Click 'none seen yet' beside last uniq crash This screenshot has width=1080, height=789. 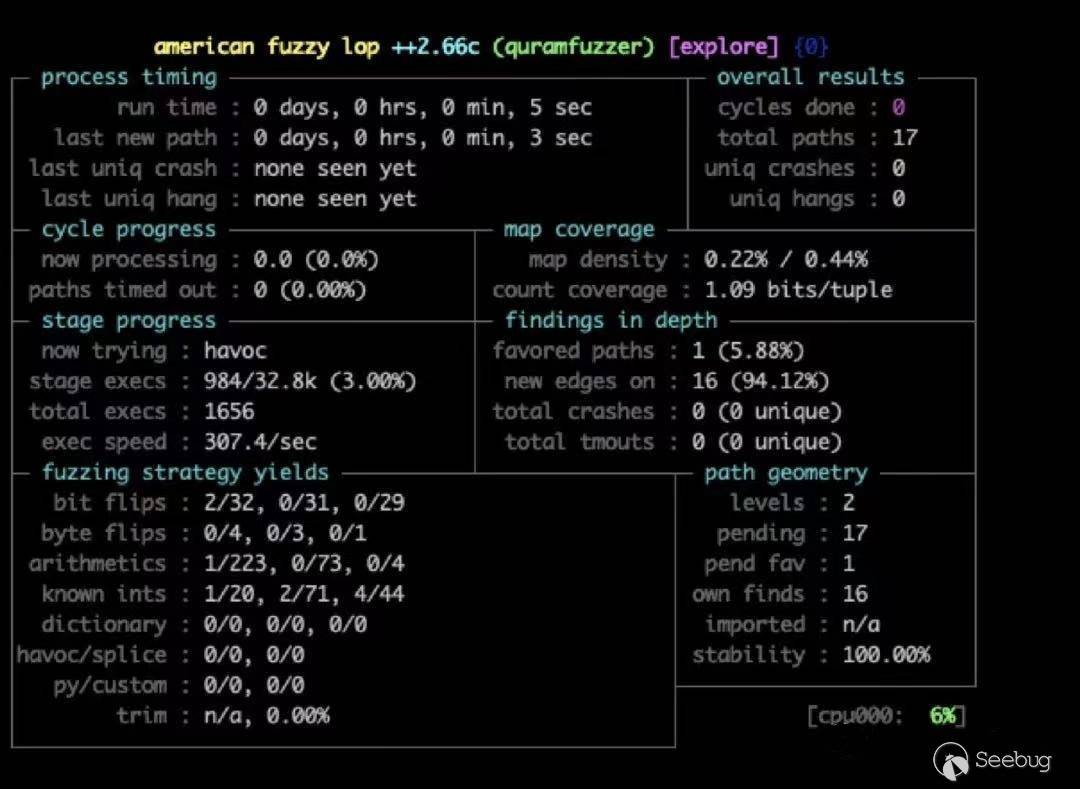pyautogui.click(x=335, y=168)
